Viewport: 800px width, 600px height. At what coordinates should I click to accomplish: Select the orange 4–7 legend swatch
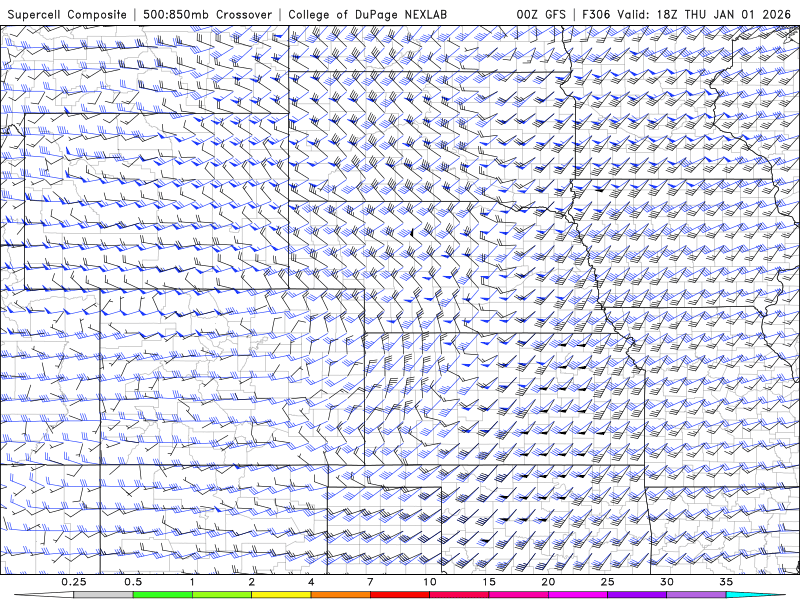point(340,595)
